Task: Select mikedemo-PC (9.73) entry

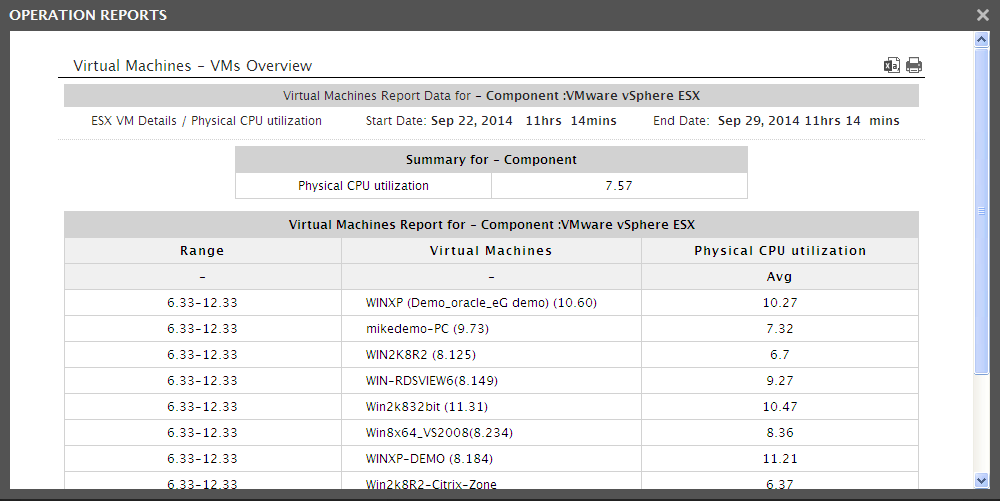Action: pos(427,329)
